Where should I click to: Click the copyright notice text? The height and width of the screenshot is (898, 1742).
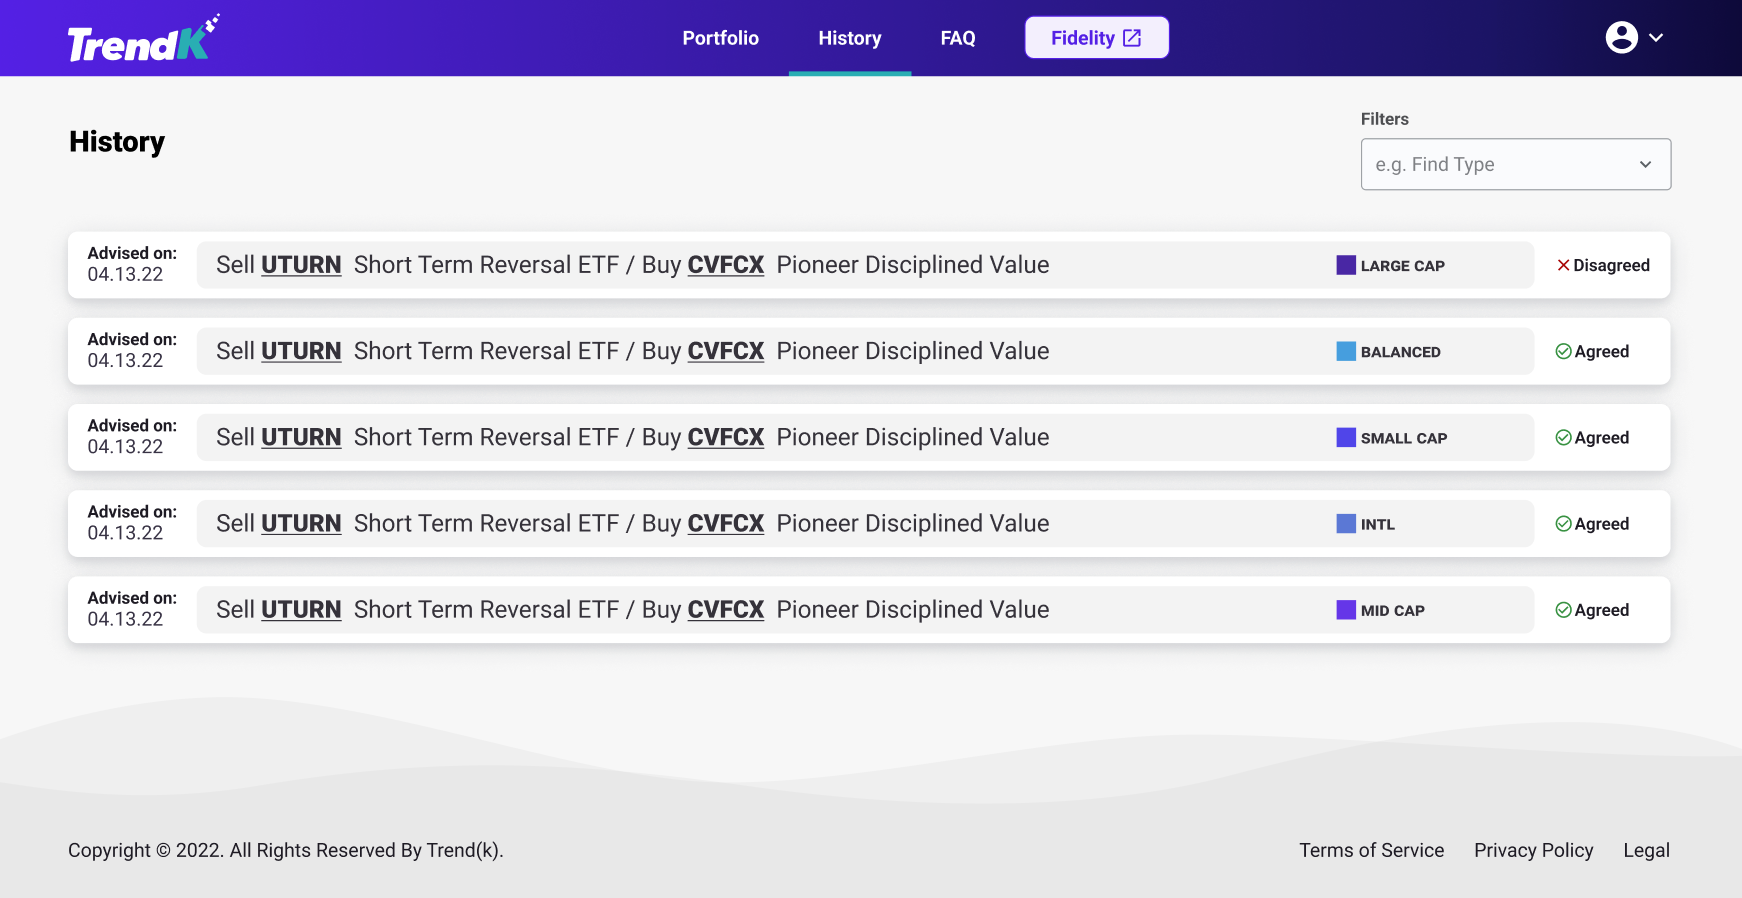(285, 850)
